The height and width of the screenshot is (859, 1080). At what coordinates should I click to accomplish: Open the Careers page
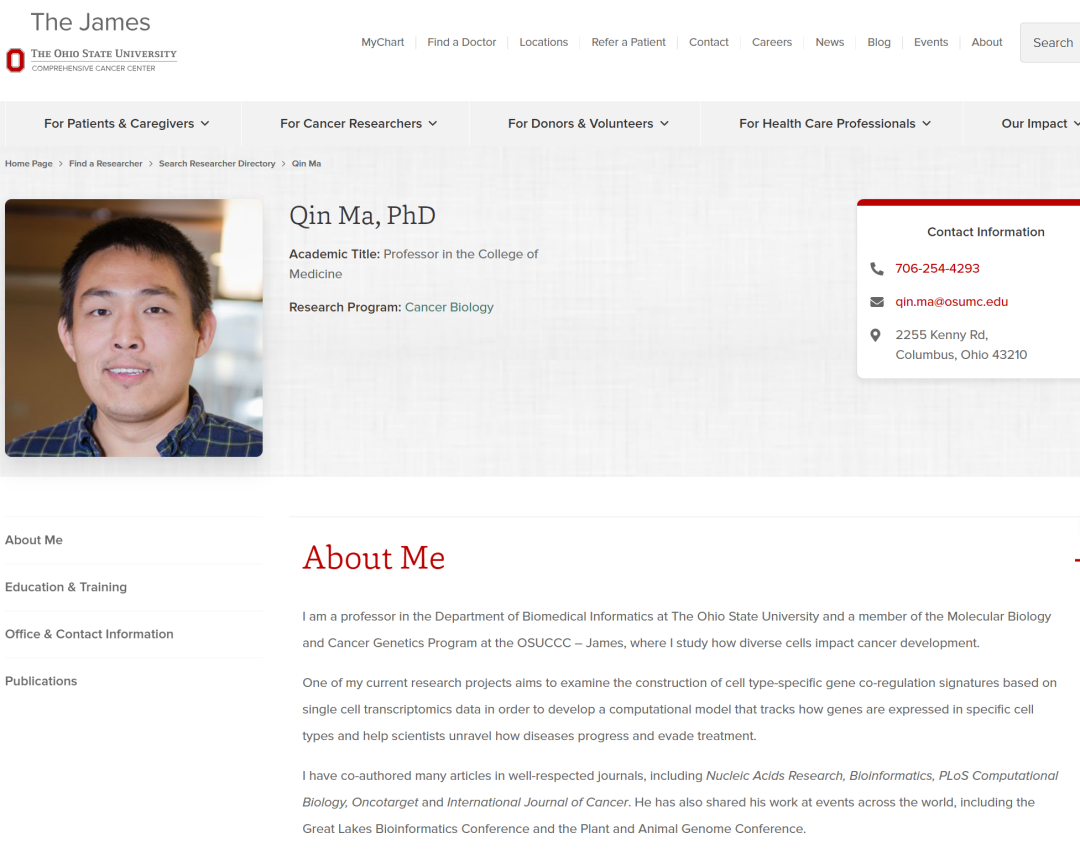coord(771,42)
